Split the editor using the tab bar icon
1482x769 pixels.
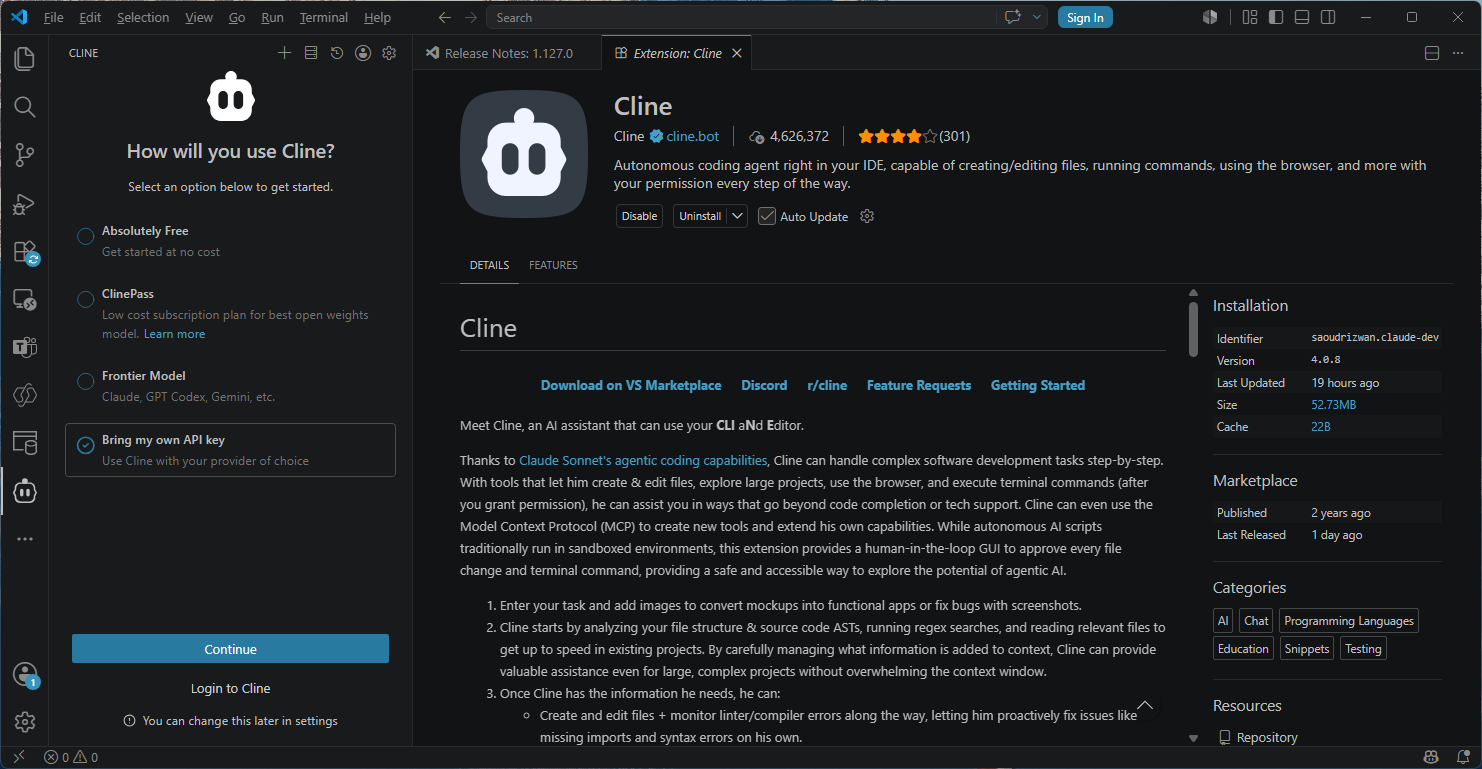1432,53
